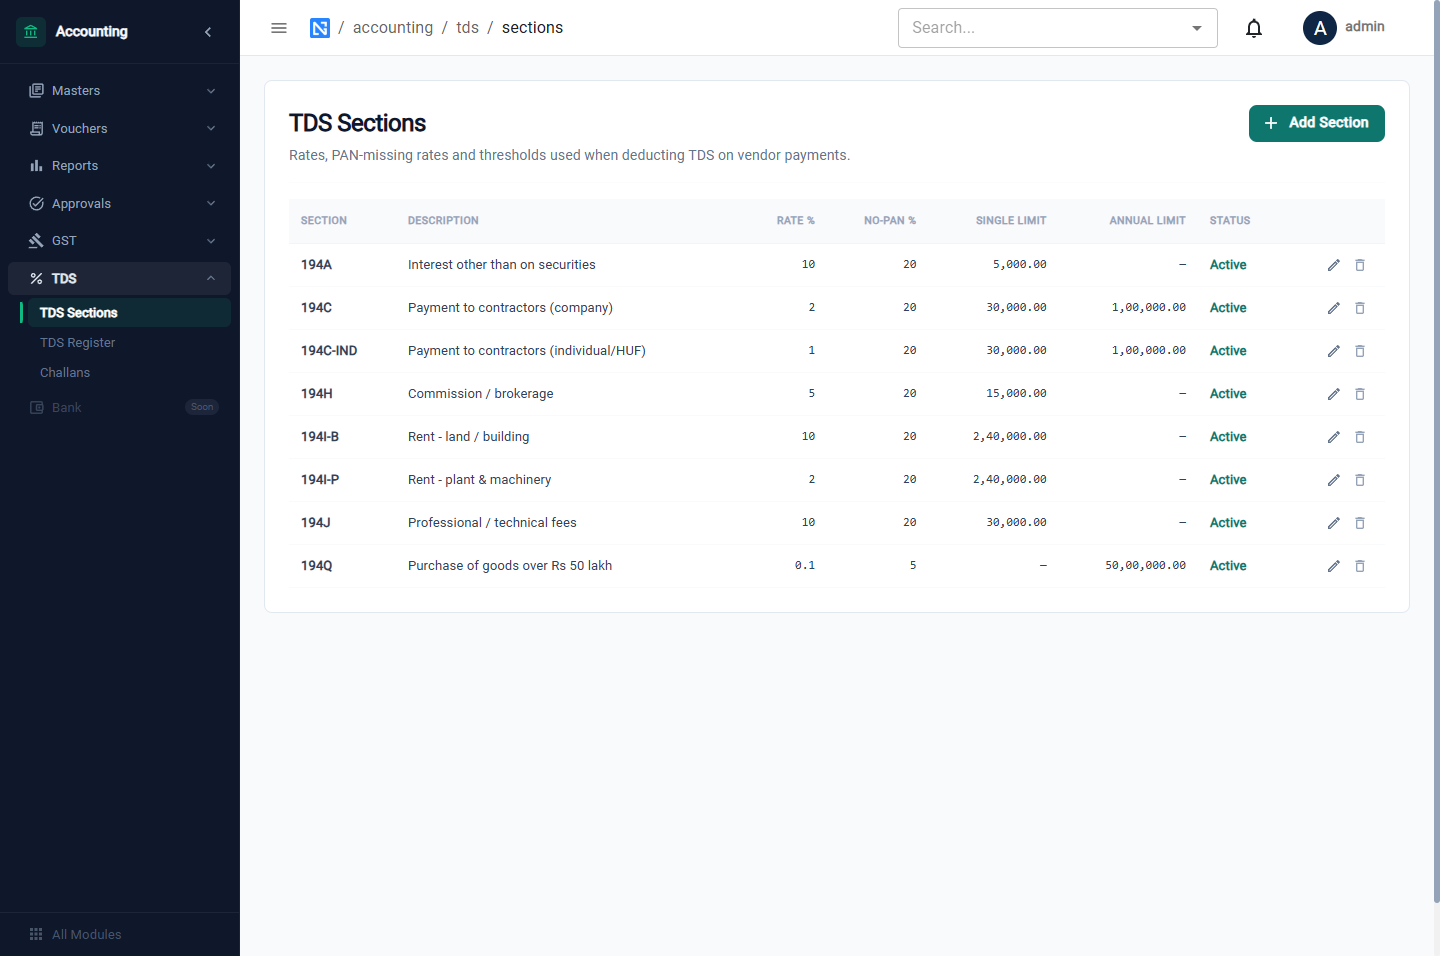Expand the Vouchers menu
1440x956 pixels.
click(x=120, y=128)
